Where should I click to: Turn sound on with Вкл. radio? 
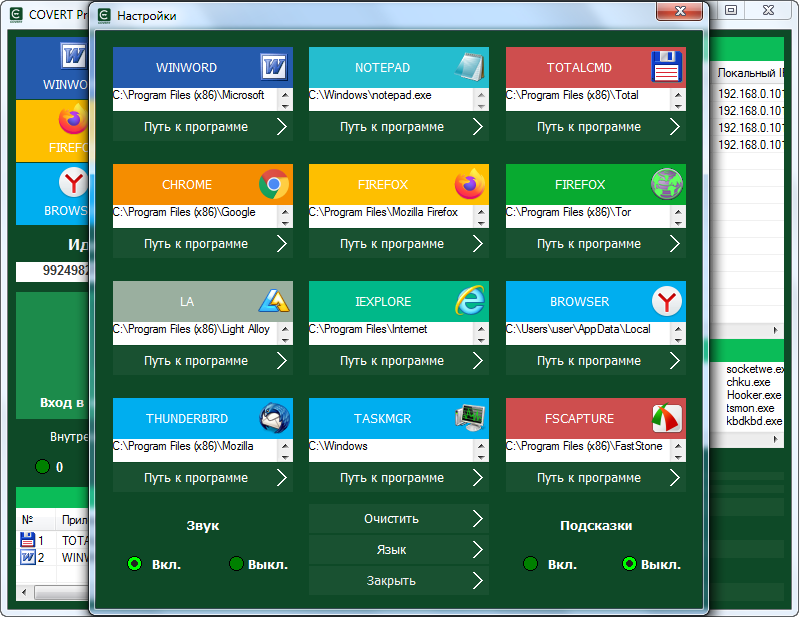tap(135, 564)
